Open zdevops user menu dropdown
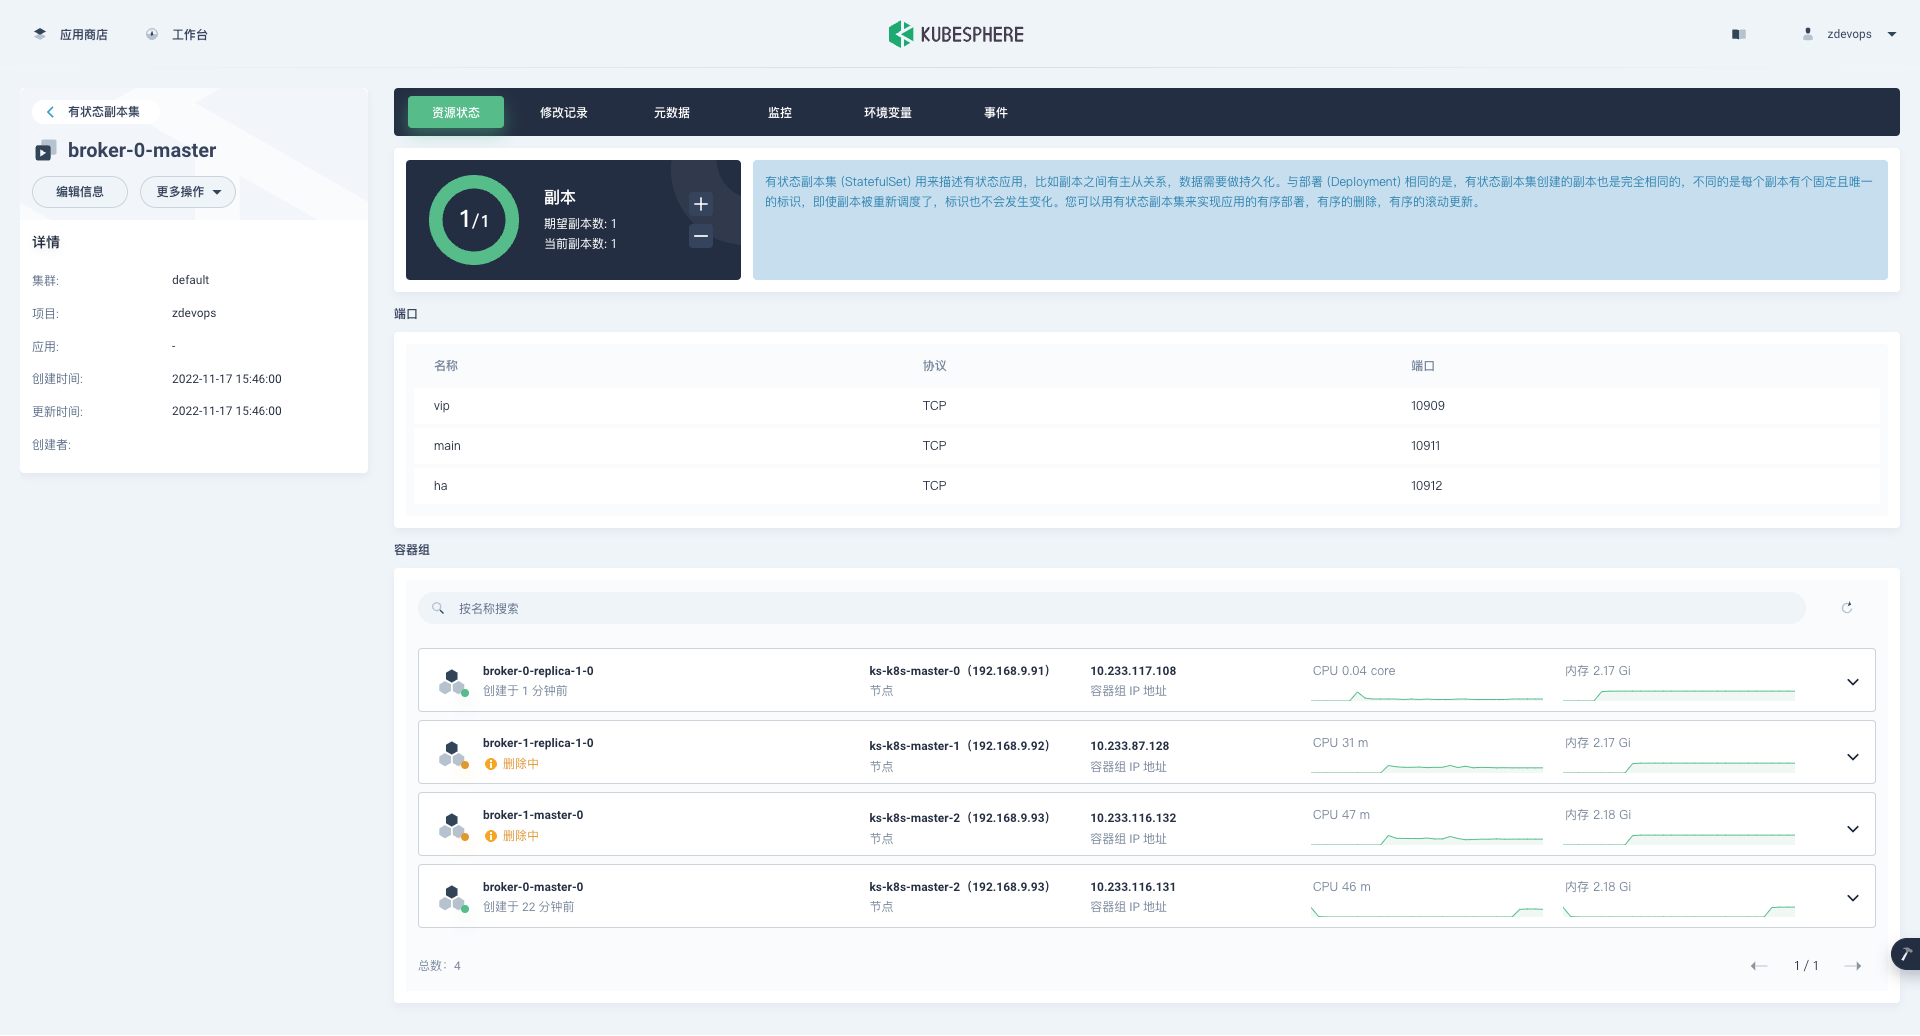1920x1036 pixels. (1892, 34)
